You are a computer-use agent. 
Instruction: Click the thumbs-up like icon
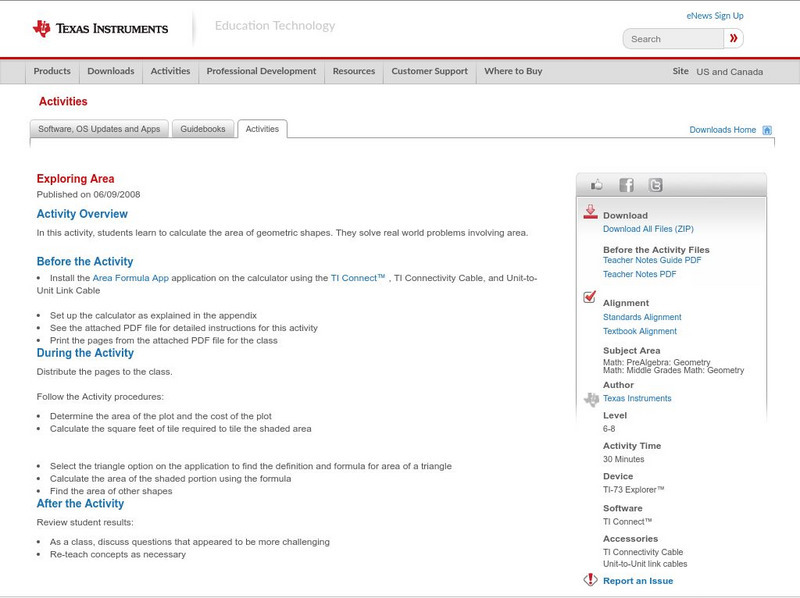click(x=597, y=185)
